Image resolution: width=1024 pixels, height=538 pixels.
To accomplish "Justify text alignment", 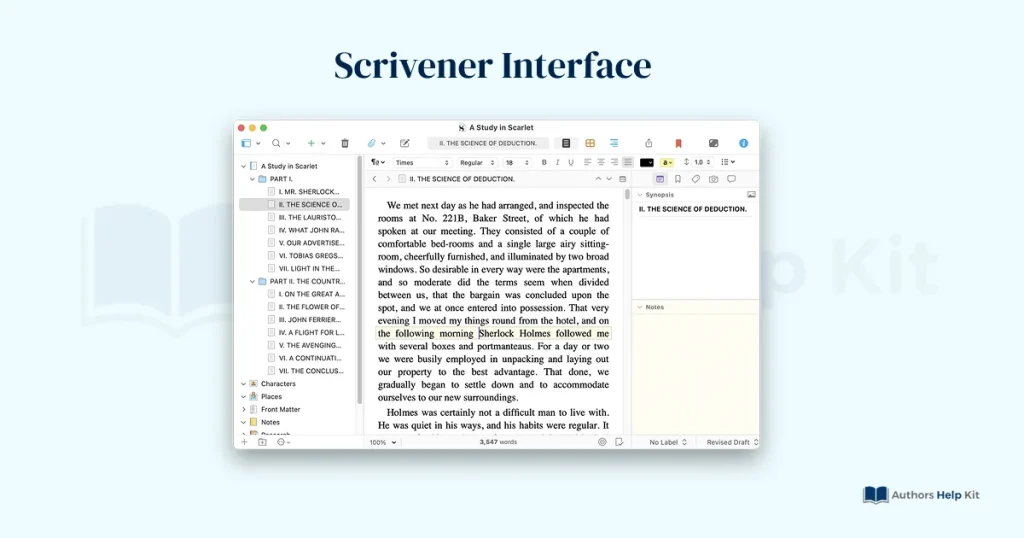I will click(x=628, y=163).
